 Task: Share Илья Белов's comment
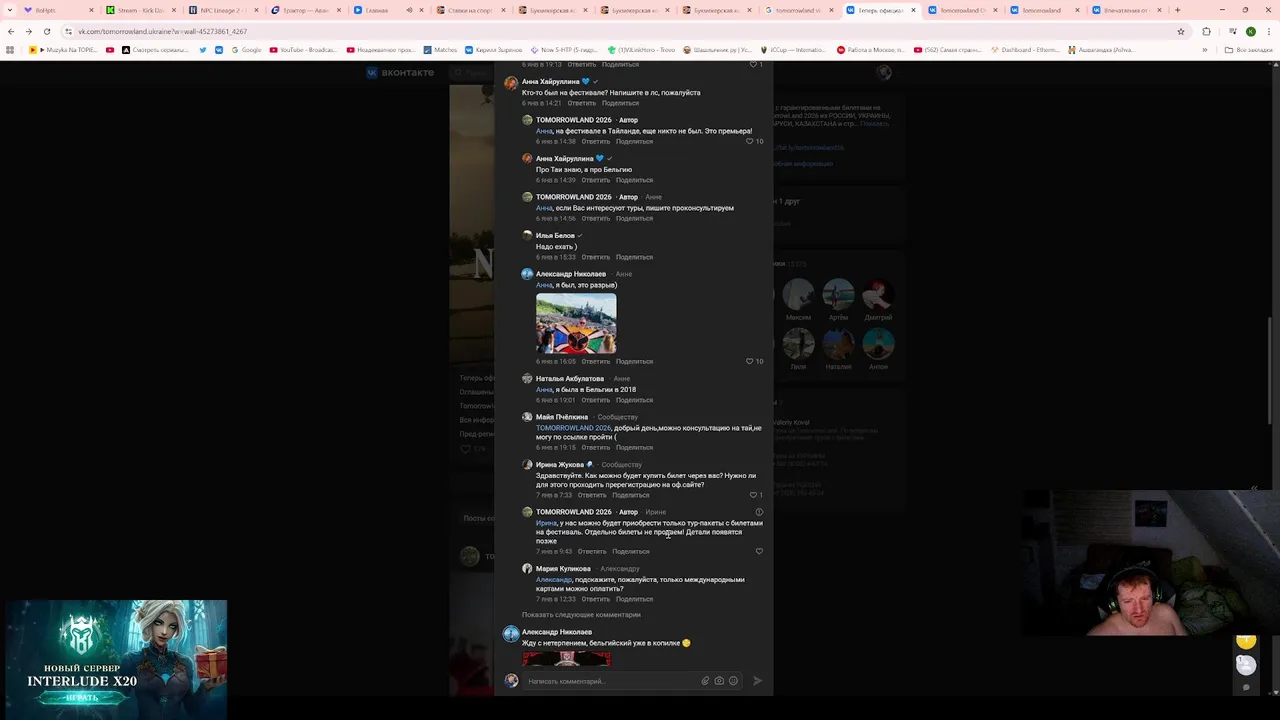(634, 257)
